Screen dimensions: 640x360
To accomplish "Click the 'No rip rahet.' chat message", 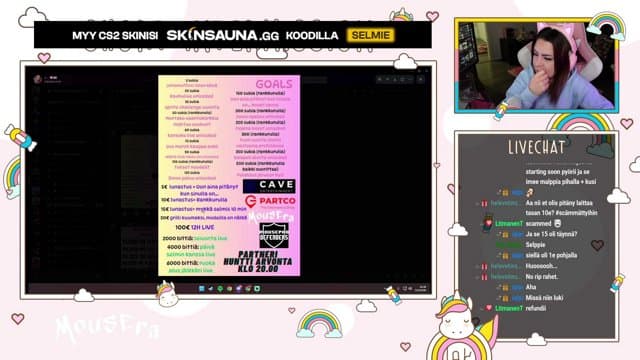I will 542,277.
